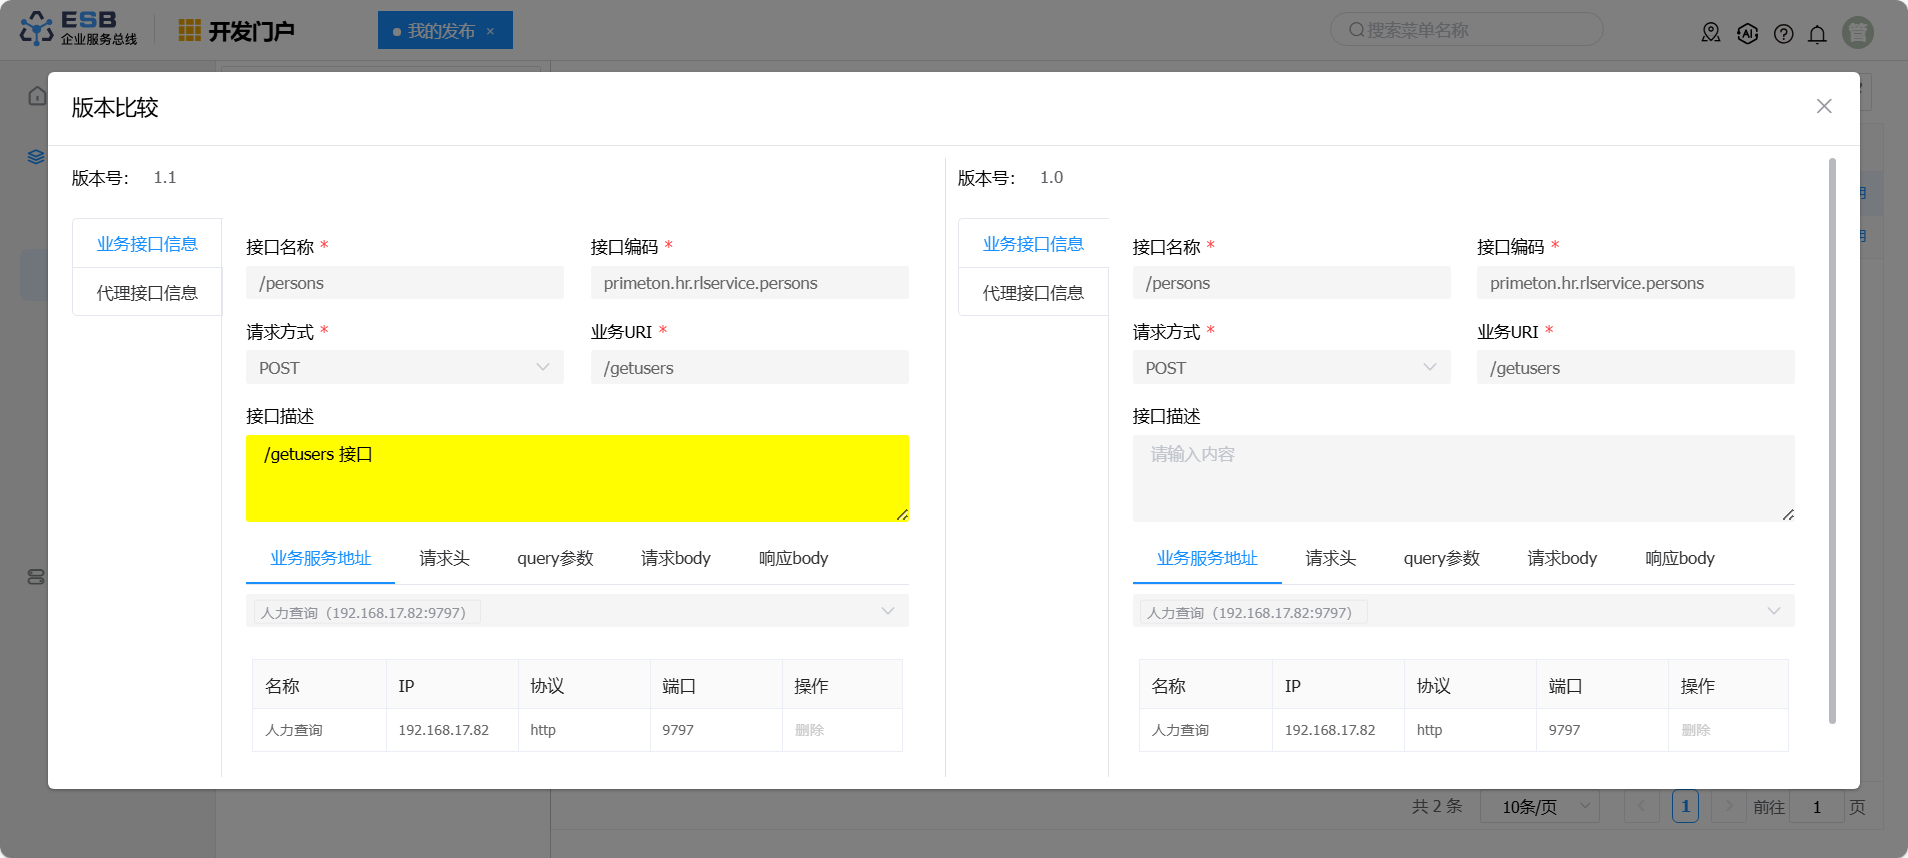Select 请求头 tab in version 1.0

(x=1330, y=558)
